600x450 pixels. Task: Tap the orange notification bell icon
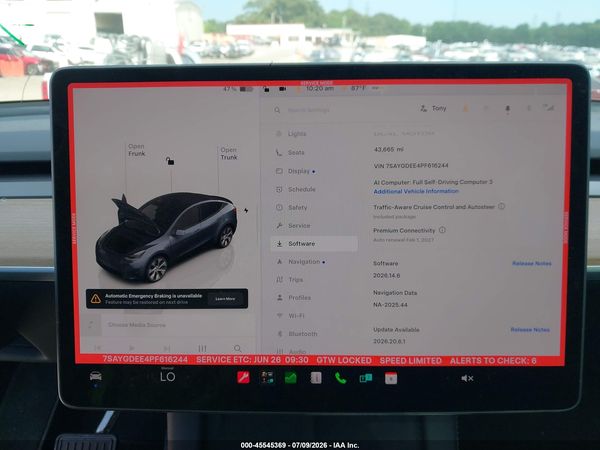[465, 109]
